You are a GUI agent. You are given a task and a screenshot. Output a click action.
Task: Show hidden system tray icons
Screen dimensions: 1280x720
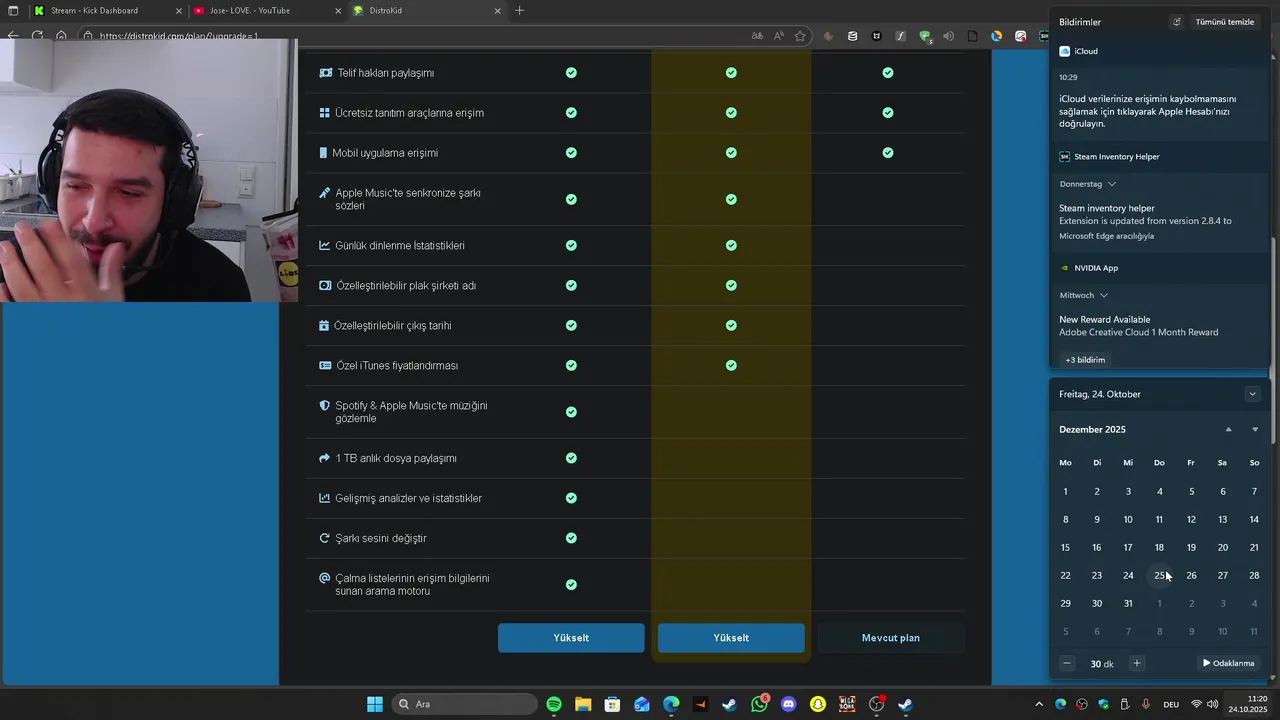pos(1039,704)
